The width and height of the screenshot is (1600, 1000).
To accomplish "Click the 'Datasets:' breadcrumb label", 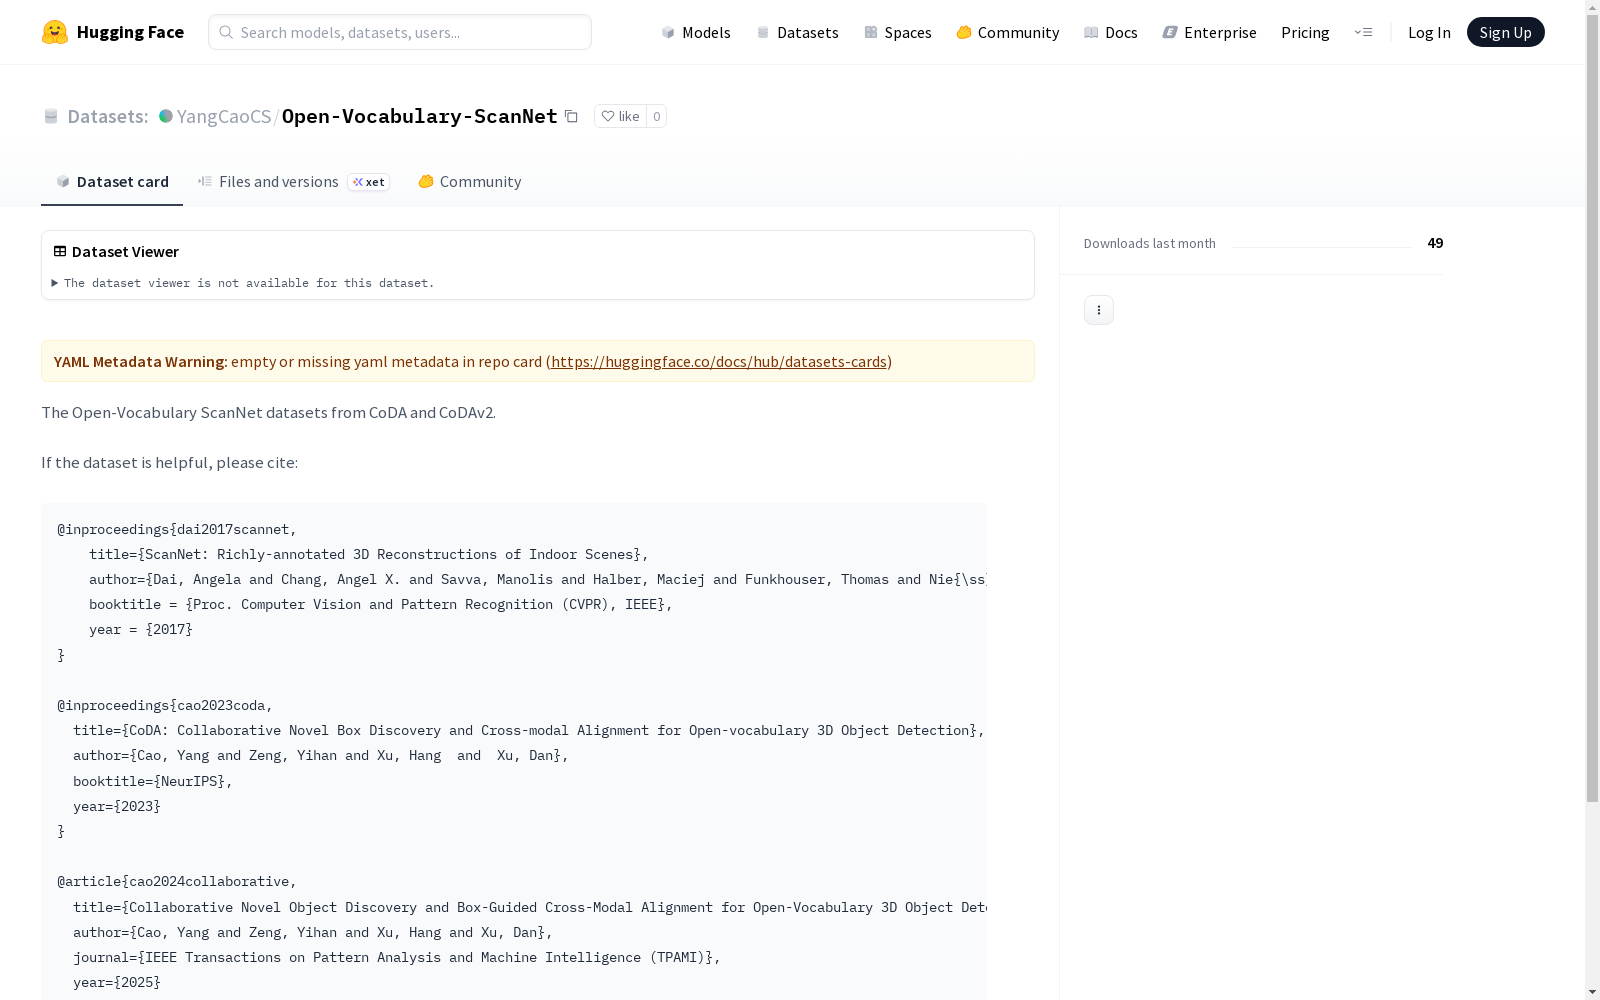I will (107, 116).
